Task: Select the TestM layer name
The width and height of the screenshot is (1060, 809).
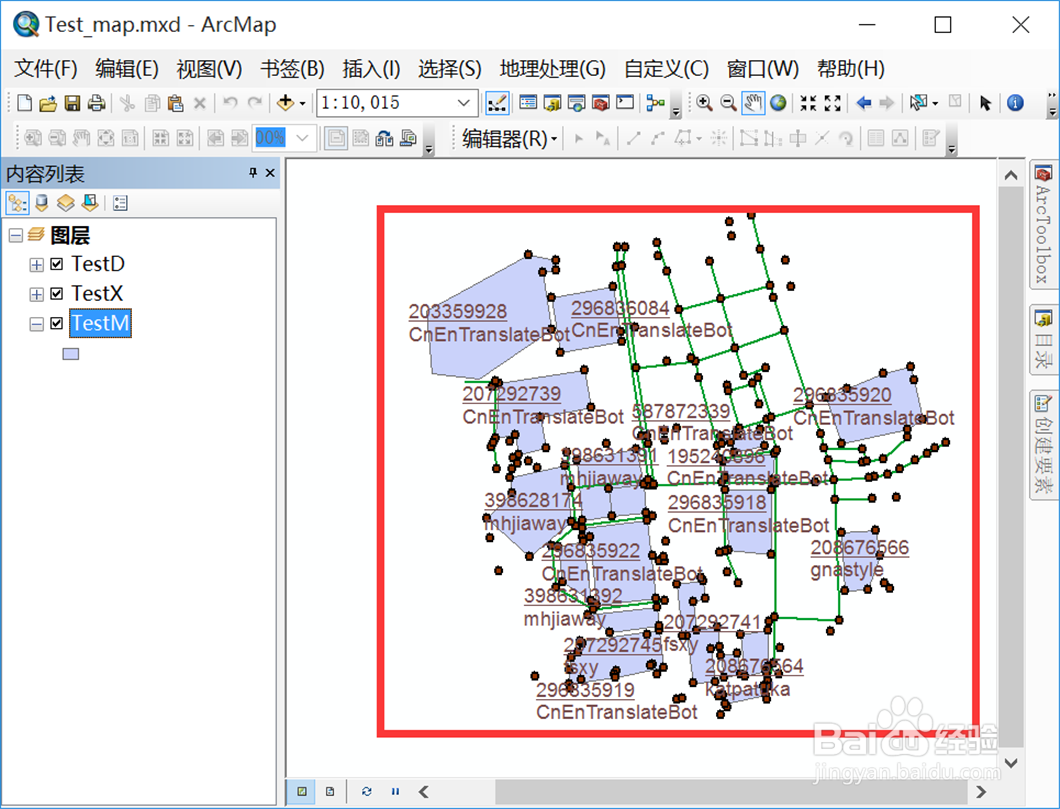Action: 100,323
